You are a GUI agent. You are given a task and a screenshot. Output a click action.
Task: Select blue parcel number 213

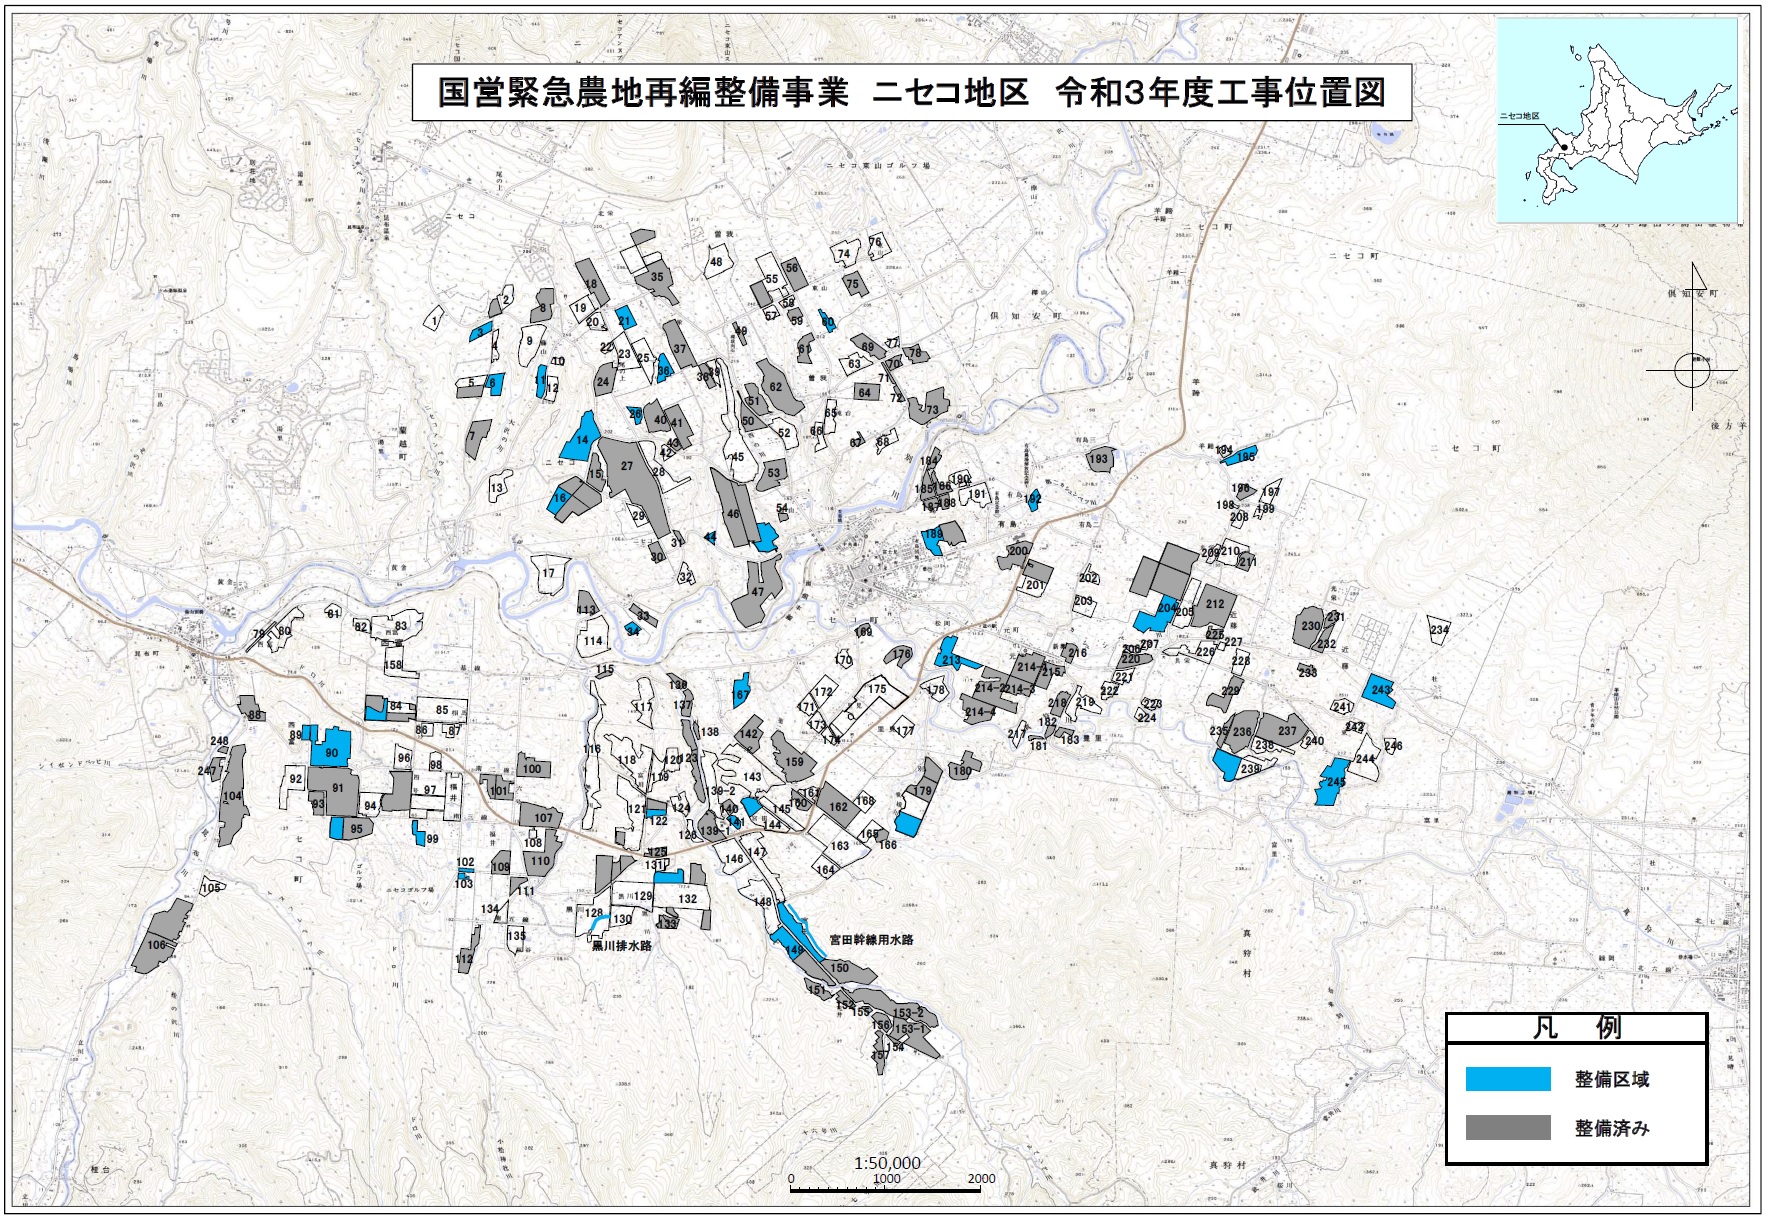pyautogui.click(x=950, y=657)
